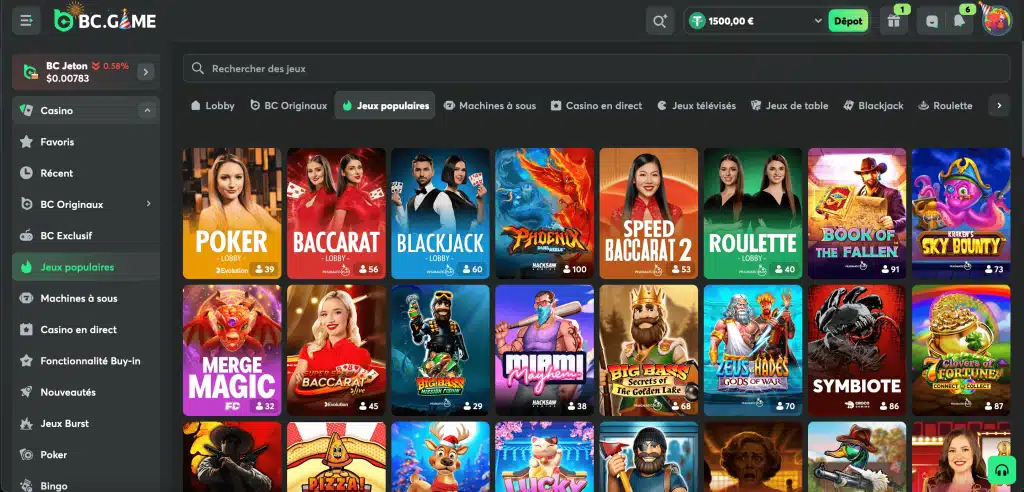Toggle the sidebar menu hamburger icon
The image size is (1024, 492).
26,20
